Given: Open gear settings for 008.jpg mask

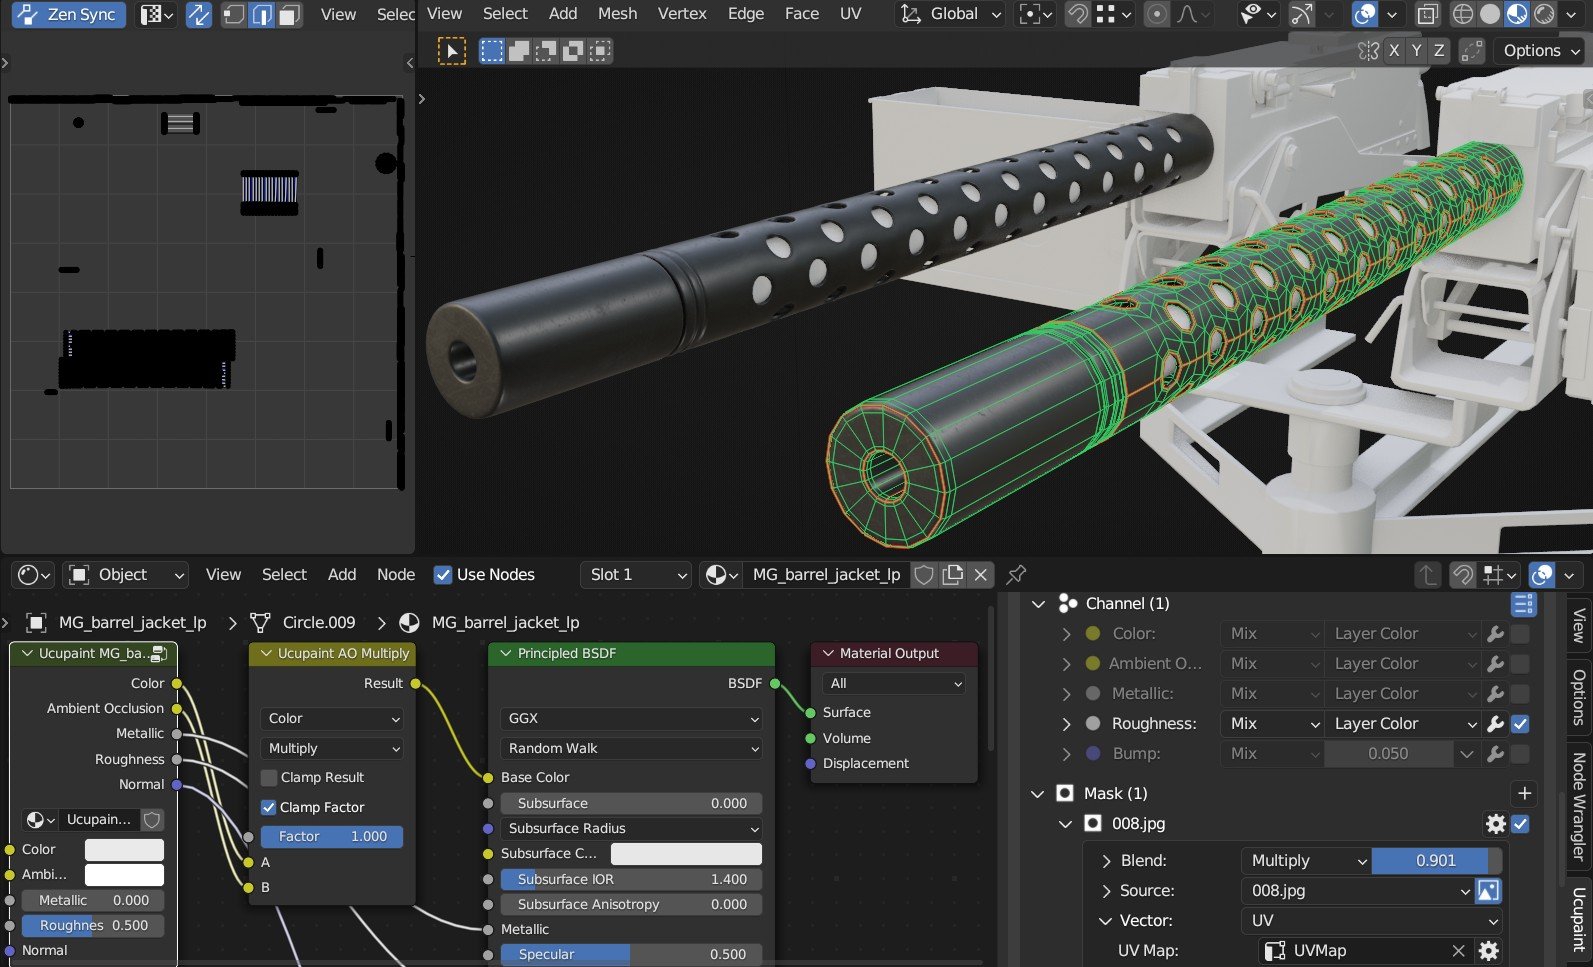Looking at the screenshot, I should point(1496,824).
